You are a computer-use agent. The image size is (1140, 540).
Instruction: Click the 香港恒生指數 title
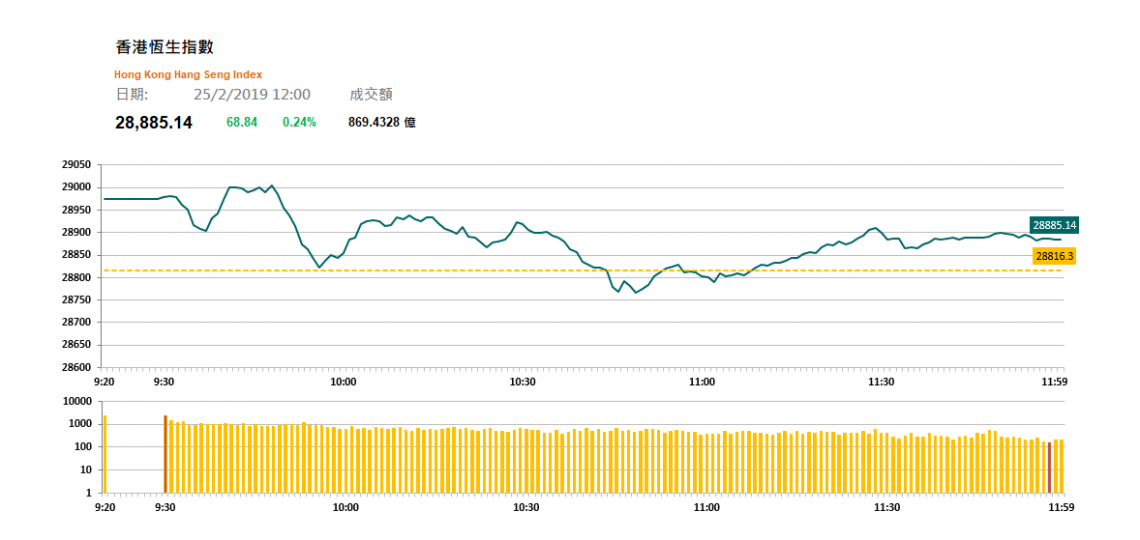pyautogui.click(x=164, y=47)
